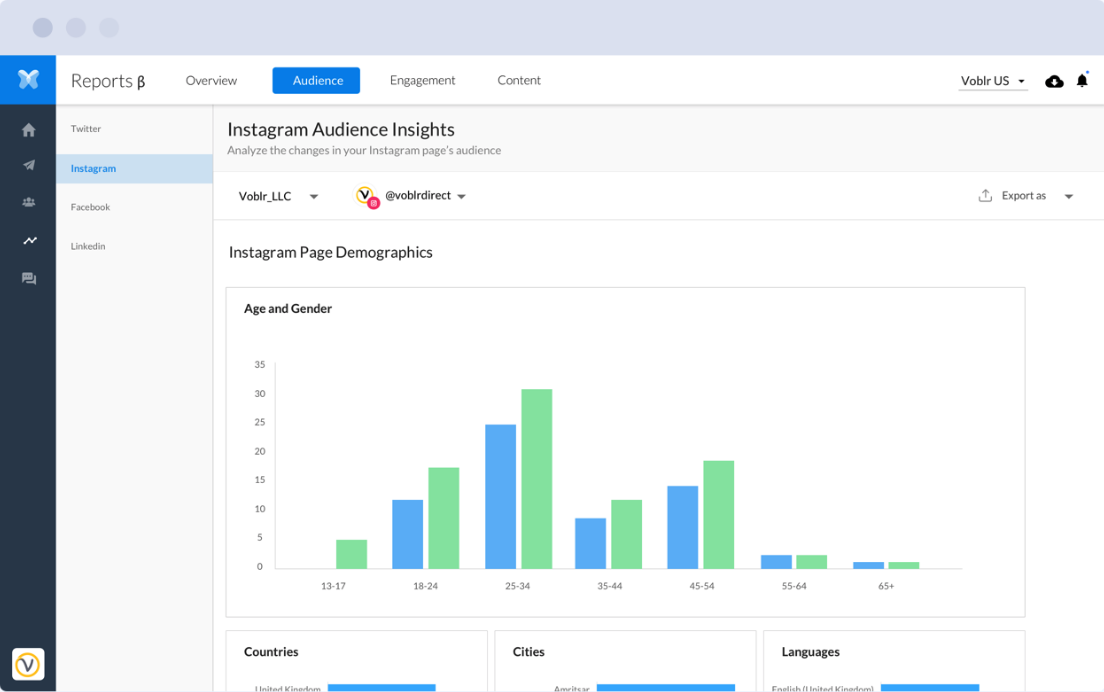Select Facebook in the reports list
The image size is (1104, 692).
pyautogui.click(x=90, y=207)
